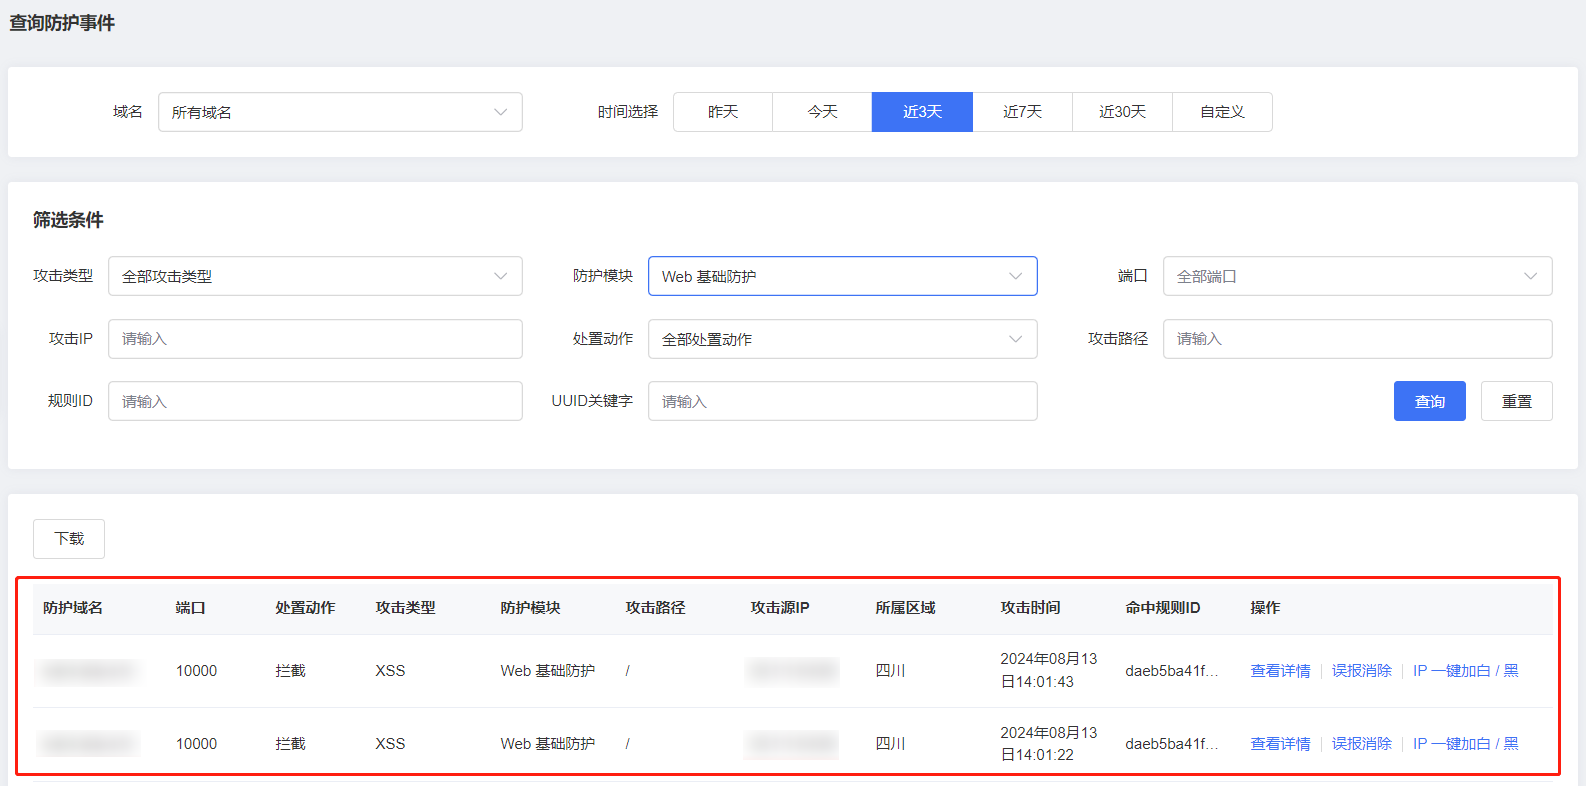This screenshot has width=1586, height=786.
Task: Click the 命中规则ID column header
Action: (1162, 608)
